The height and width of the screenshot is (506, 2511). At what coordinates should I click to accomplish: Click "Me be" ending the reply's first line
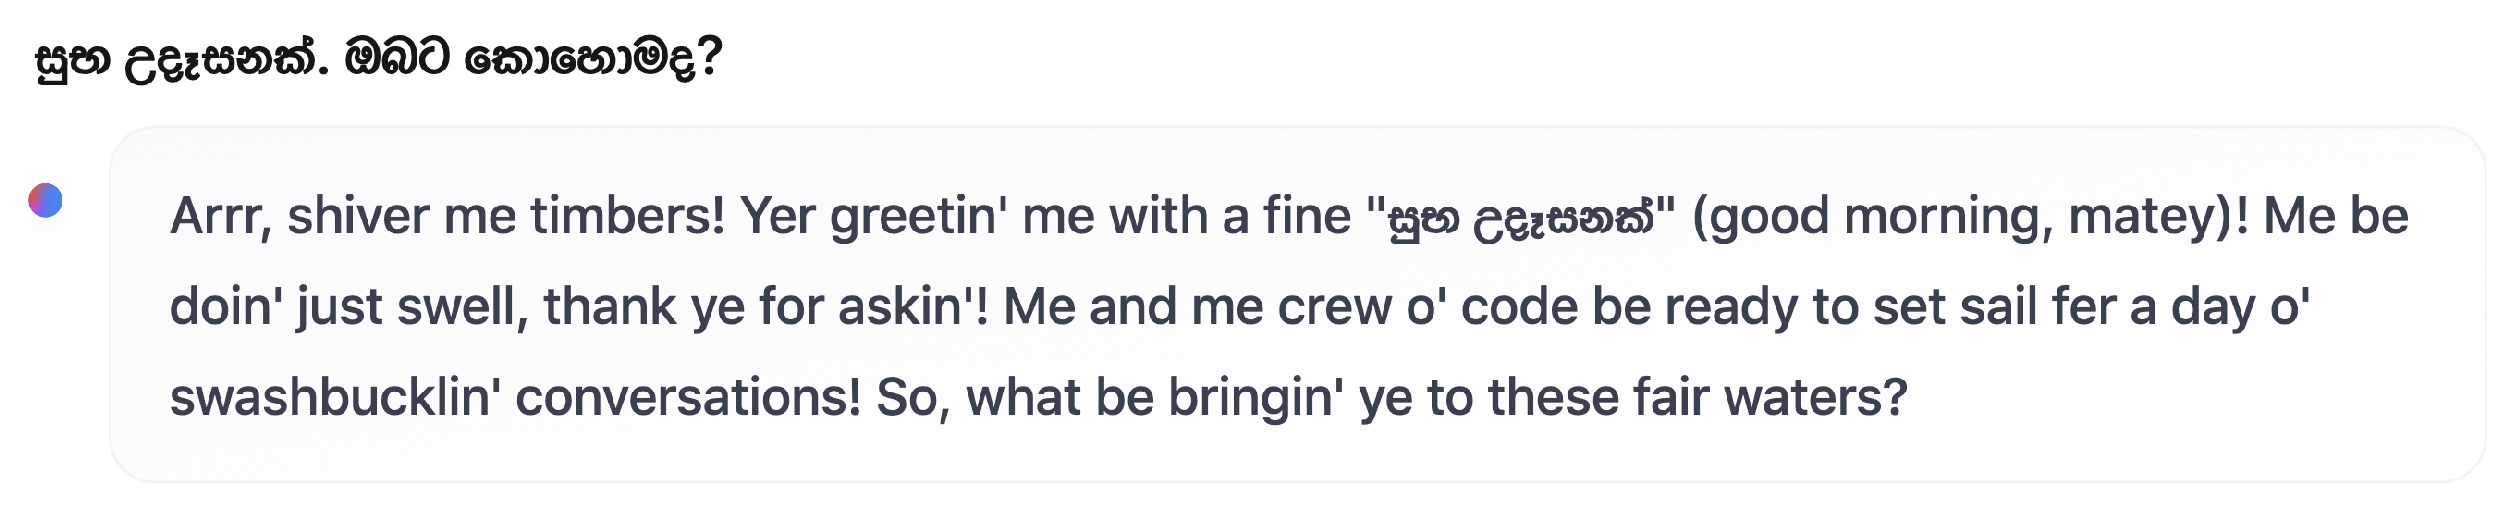pos(2335,217)
